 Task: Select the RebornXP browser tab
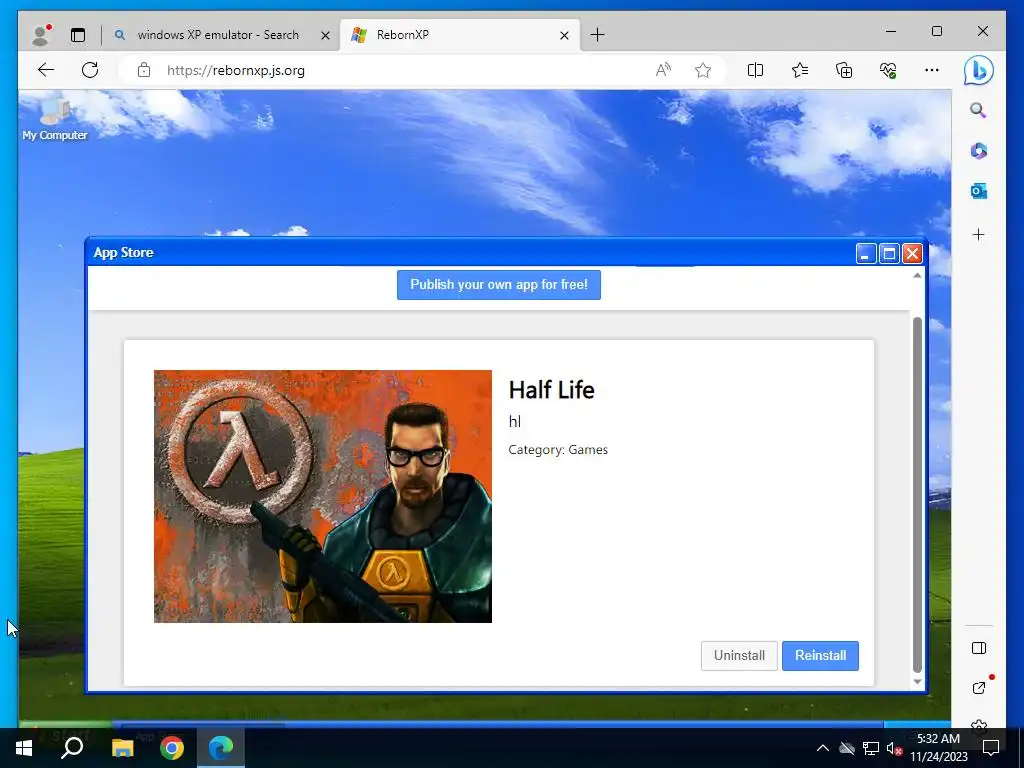[458, 35]
